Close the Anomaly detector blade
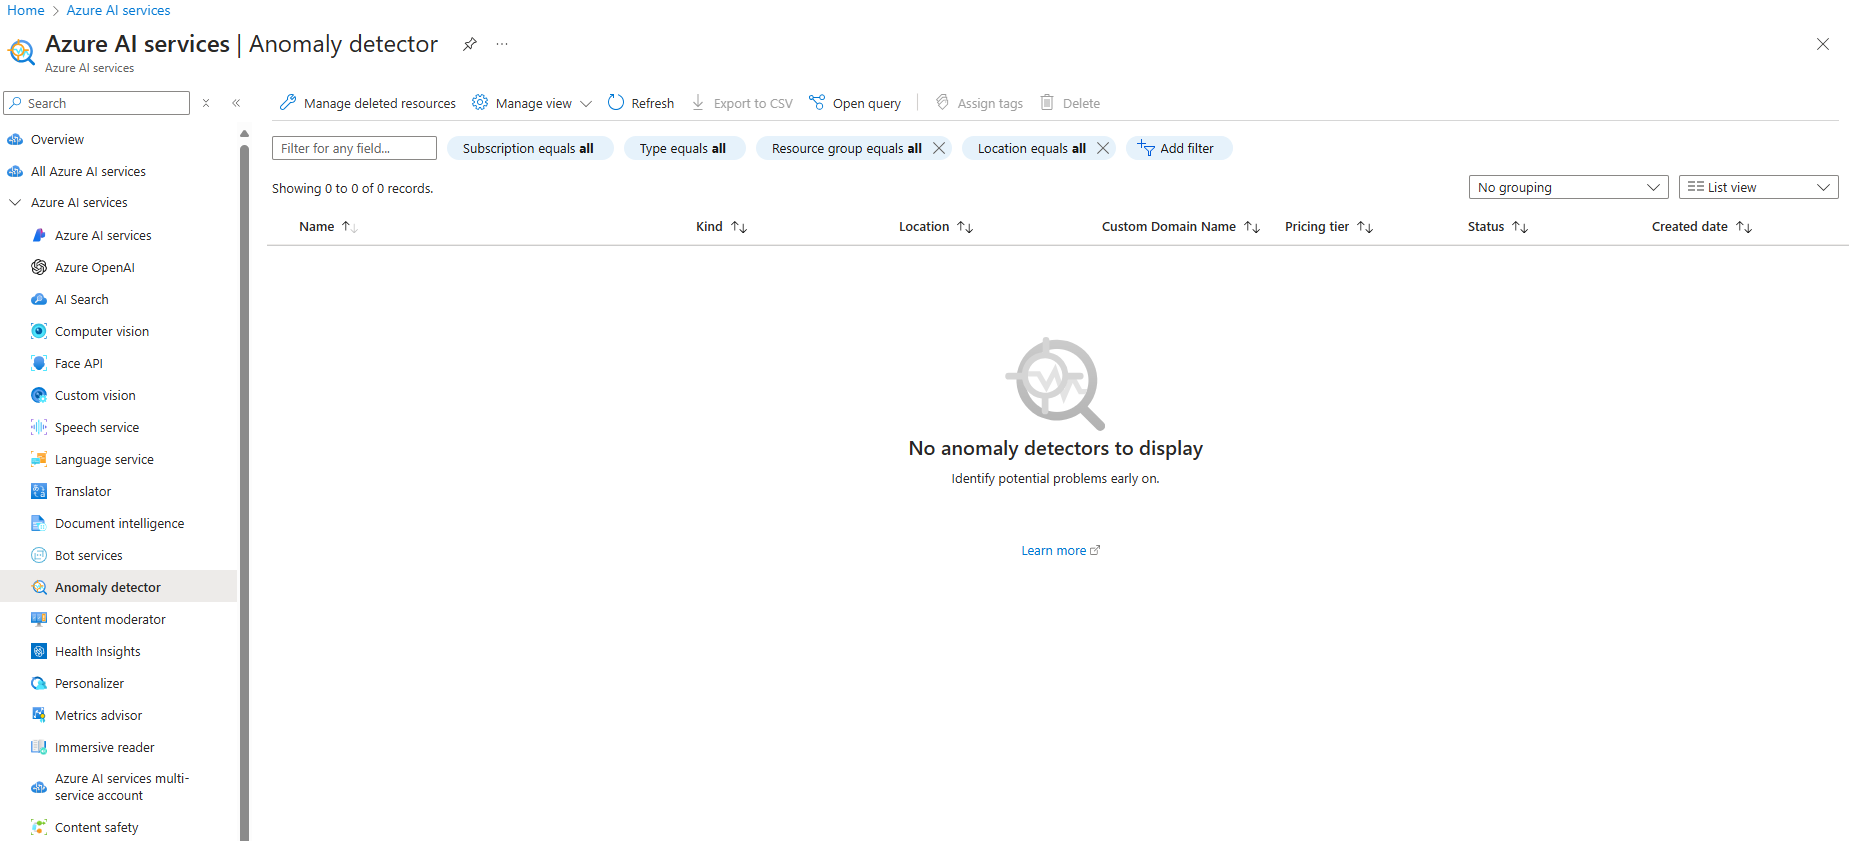The height and width of the screenshot is (841, 1849). tap(1822, 44)
